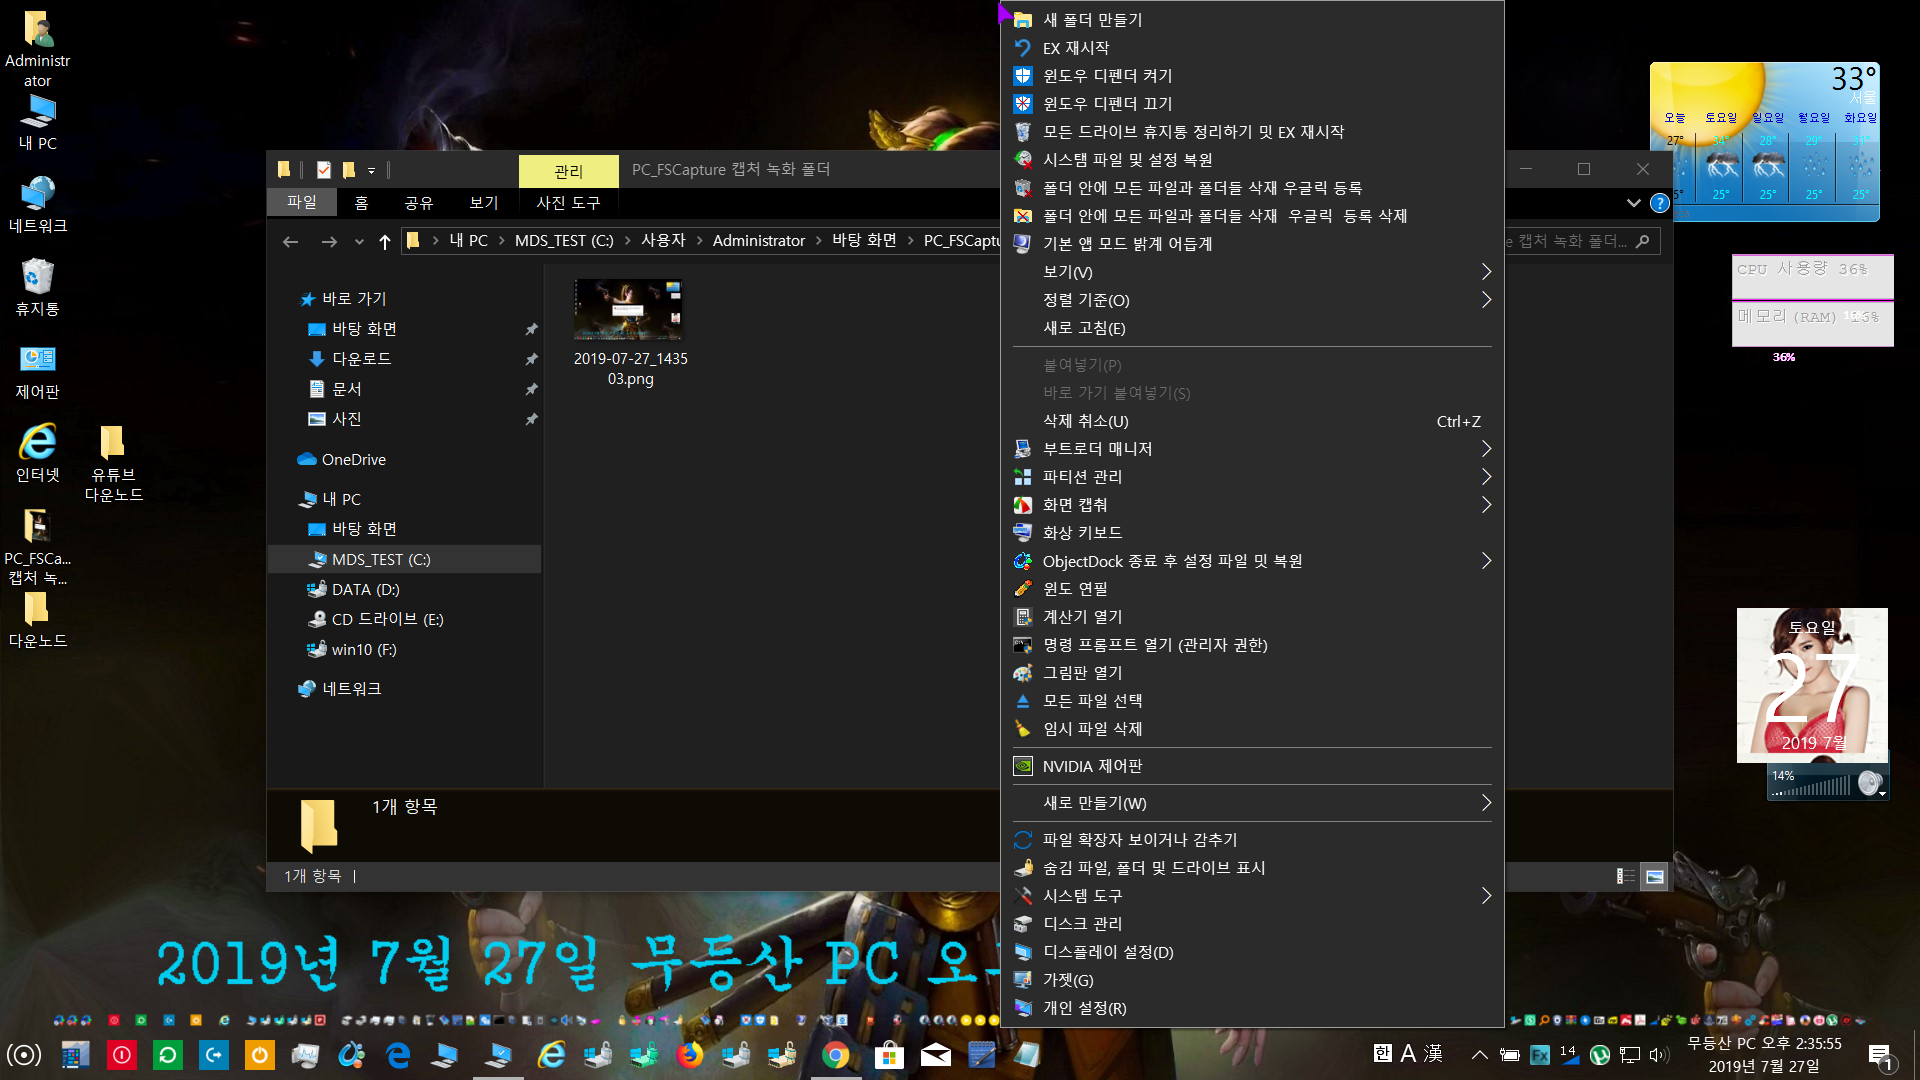This screenshot has width=1920, height=1080.
Task: Select EX 재시작 from the context menu
Action: [1252, 48]
